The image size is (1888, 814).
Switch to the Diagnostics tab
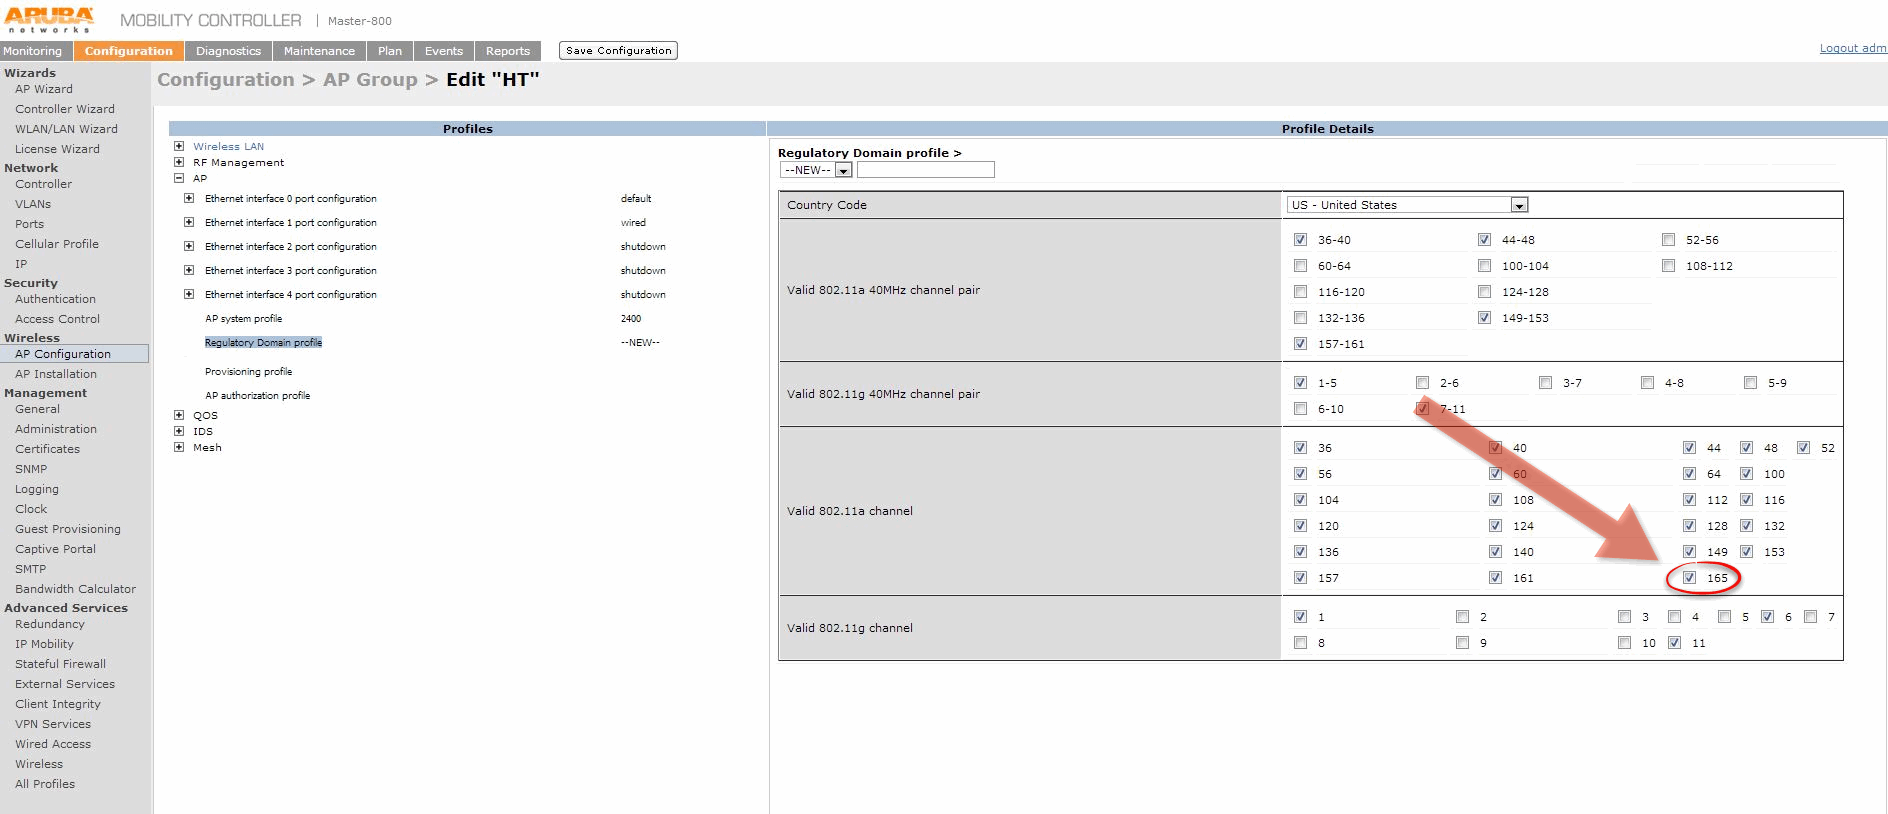coord(228,51)
